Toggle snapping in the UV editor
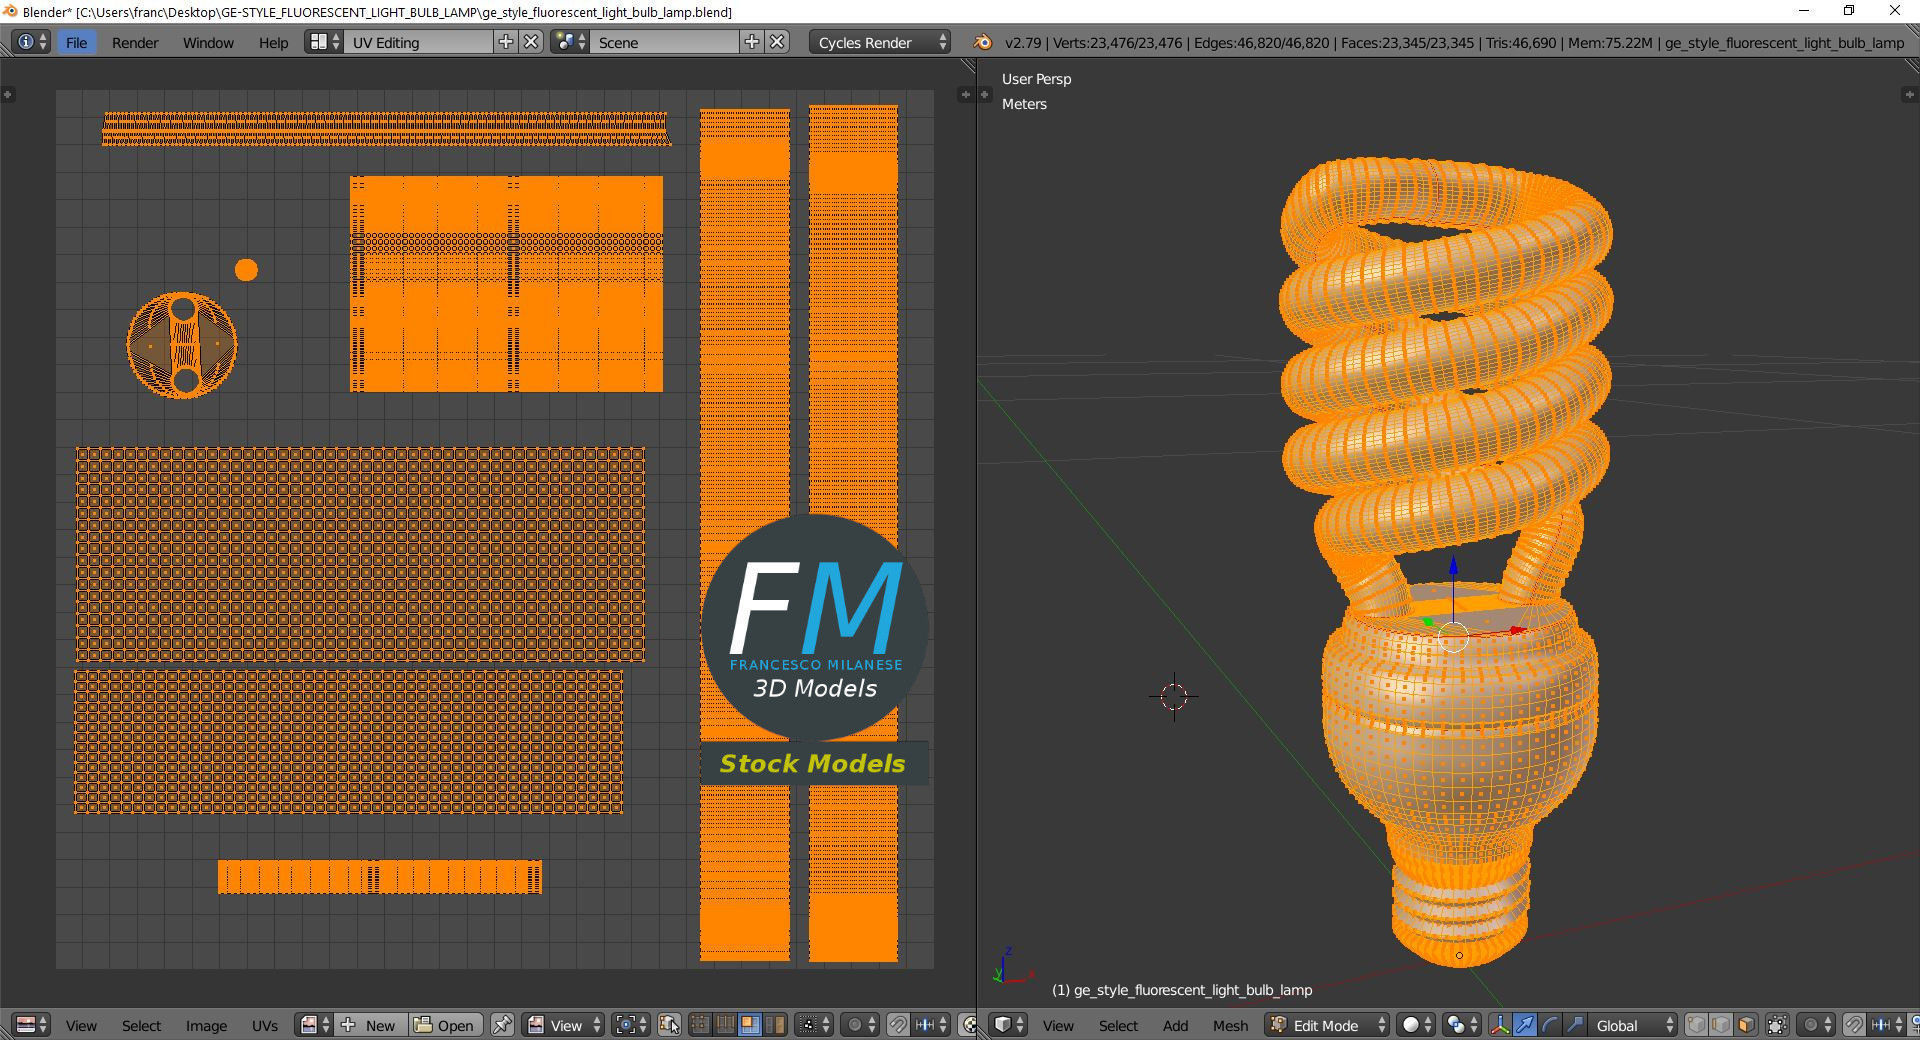This screenshot has width=1920, height=1040. point(898,1025)
